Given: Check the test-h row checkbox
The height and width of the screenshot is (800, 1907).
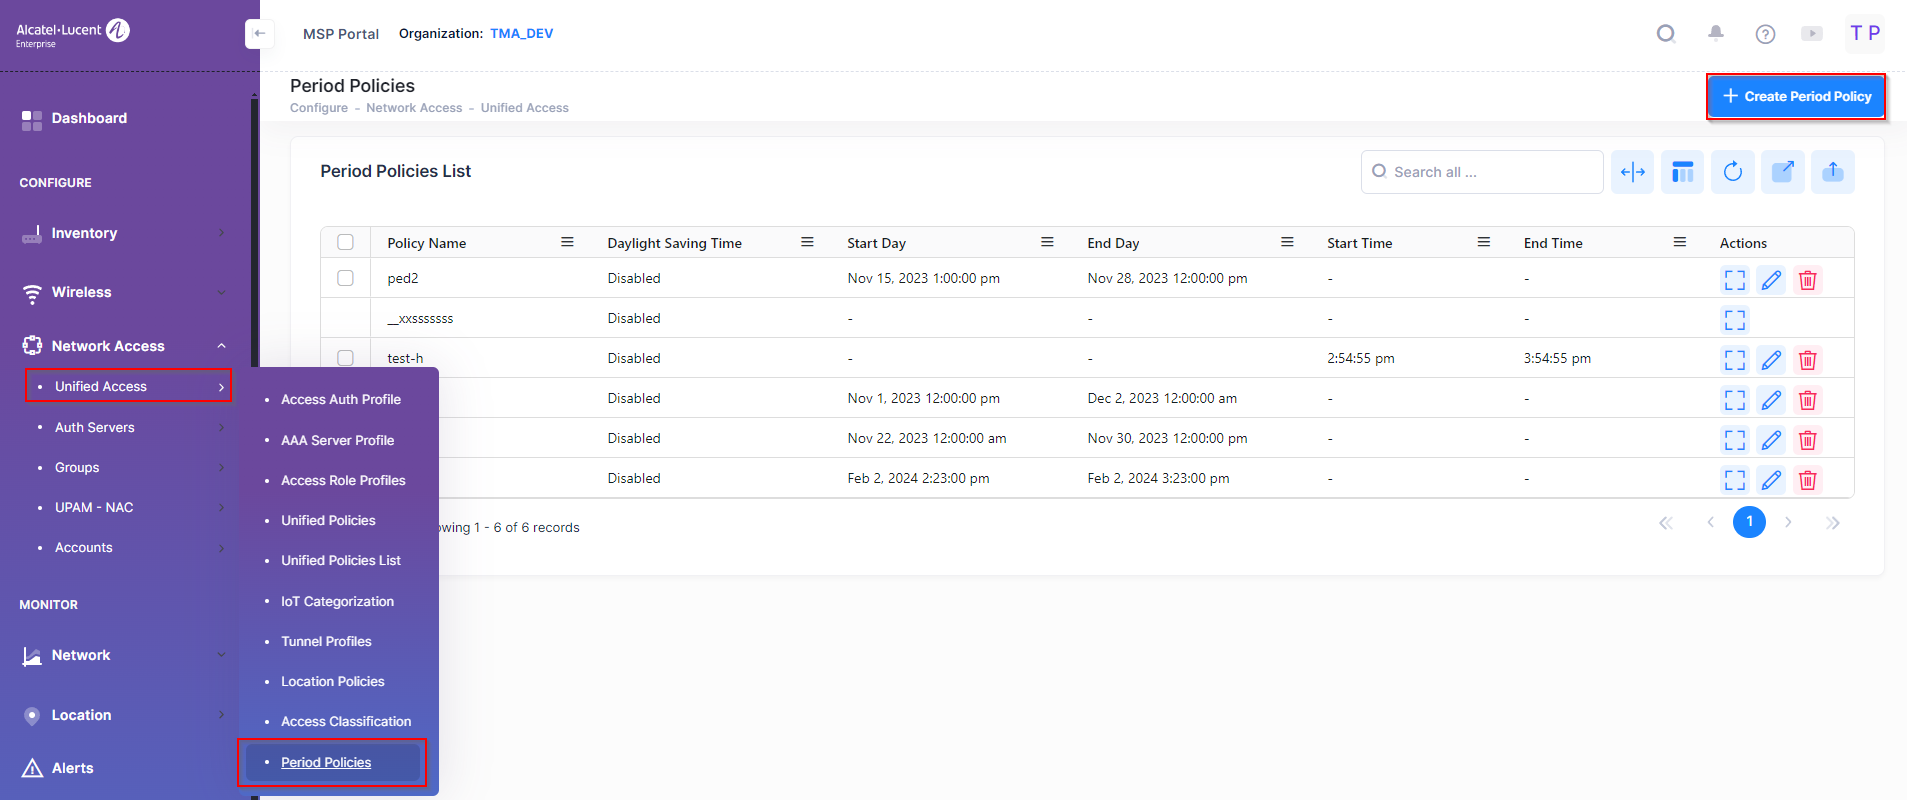Looking at the screenshot, I should [x=346, y=358].
